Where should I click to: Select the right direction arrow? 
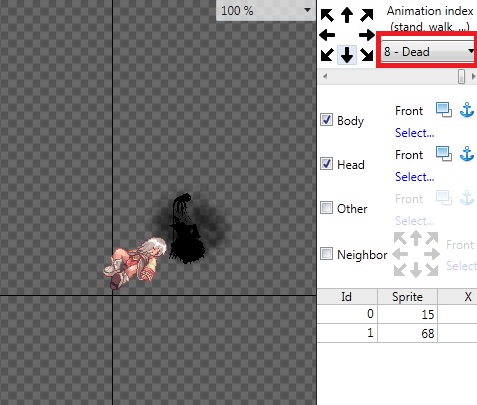367,35
